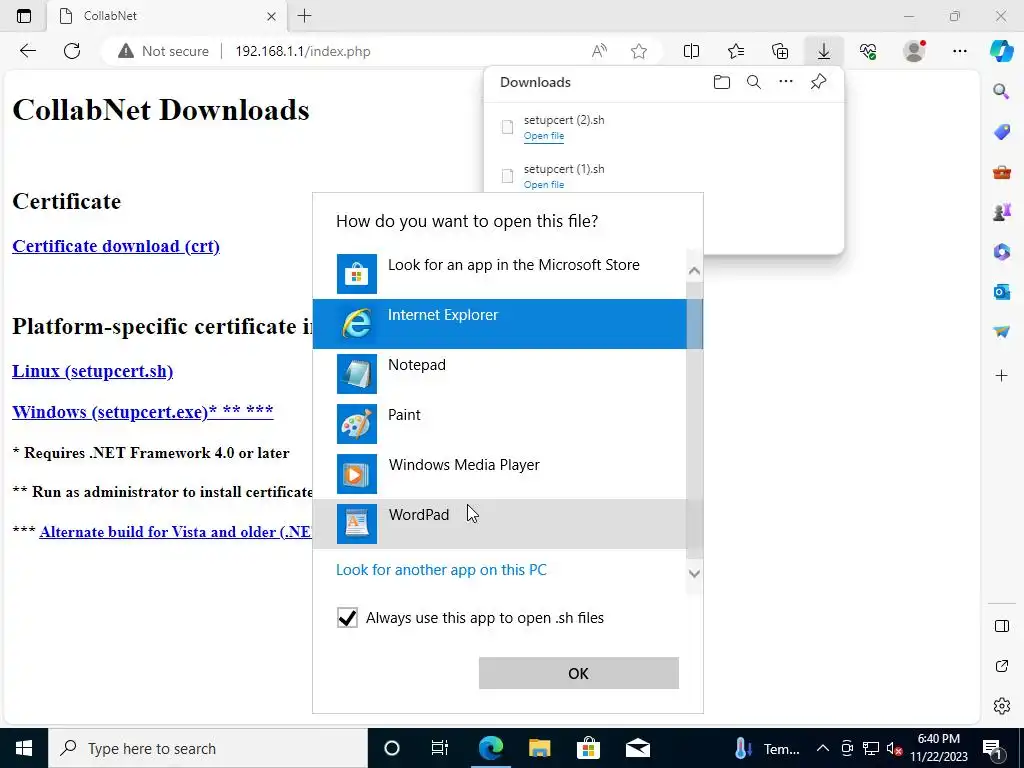This screenshot has width=1024, height=768.
Task: Open More options in Downloads panel
Action: click(786, 82)
